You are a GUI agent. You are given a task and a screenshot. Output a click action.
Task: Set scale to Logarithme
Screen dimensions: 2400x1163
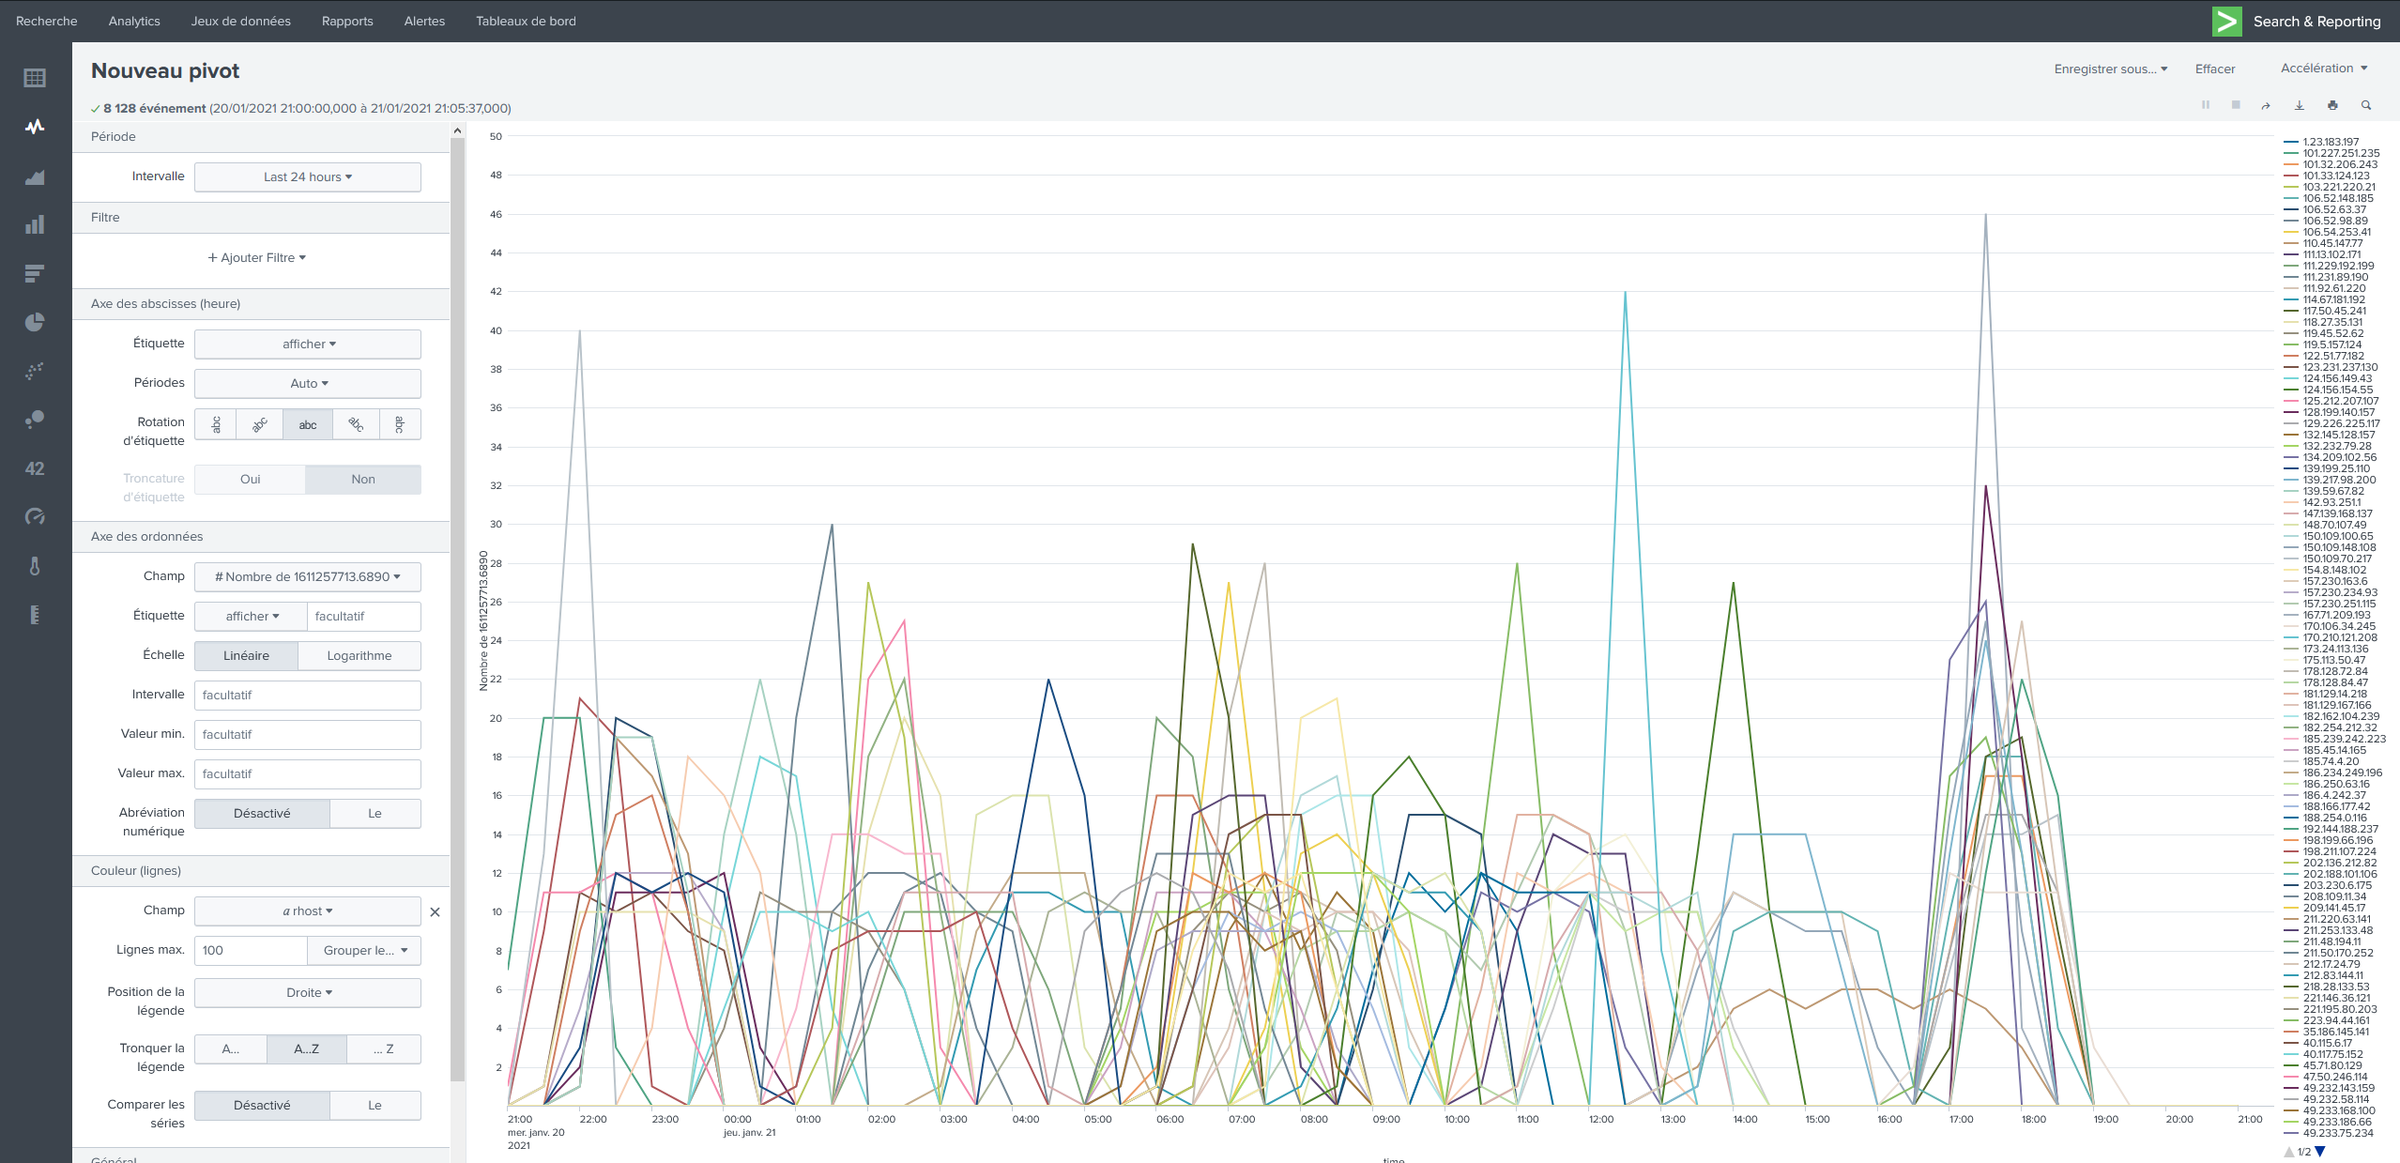click(x=359, y=656)
